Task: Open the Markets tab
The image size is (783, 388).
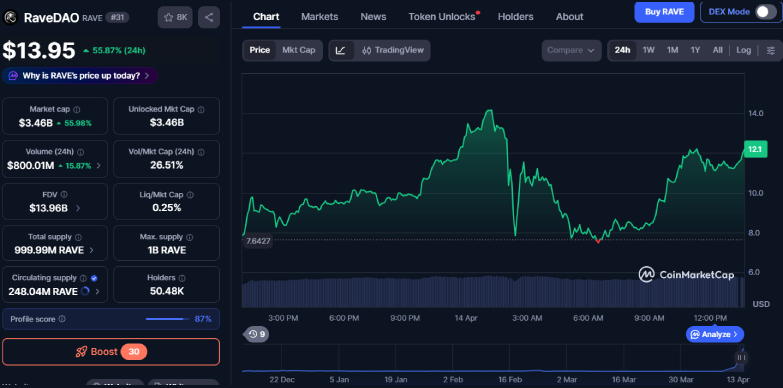Action: [x=320, y=16]
